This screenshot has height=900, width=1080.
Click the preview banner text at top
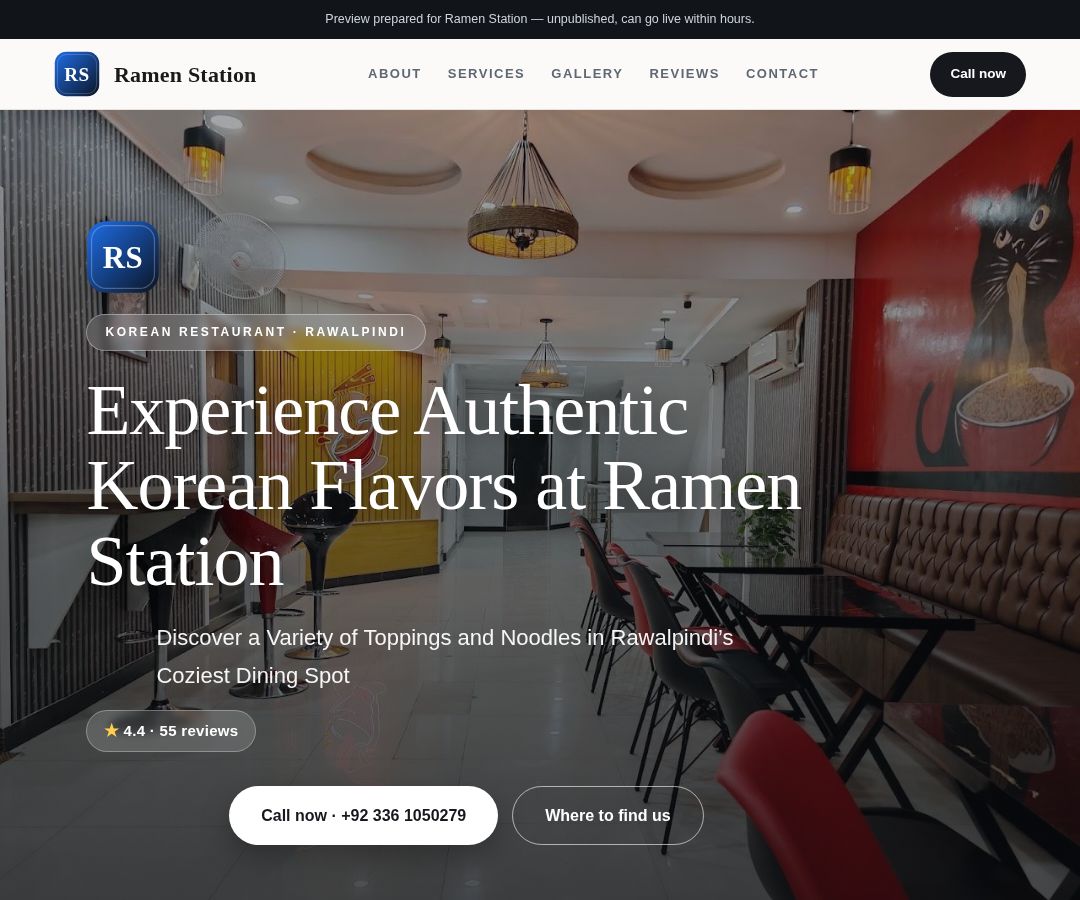[x=540, y=19]
